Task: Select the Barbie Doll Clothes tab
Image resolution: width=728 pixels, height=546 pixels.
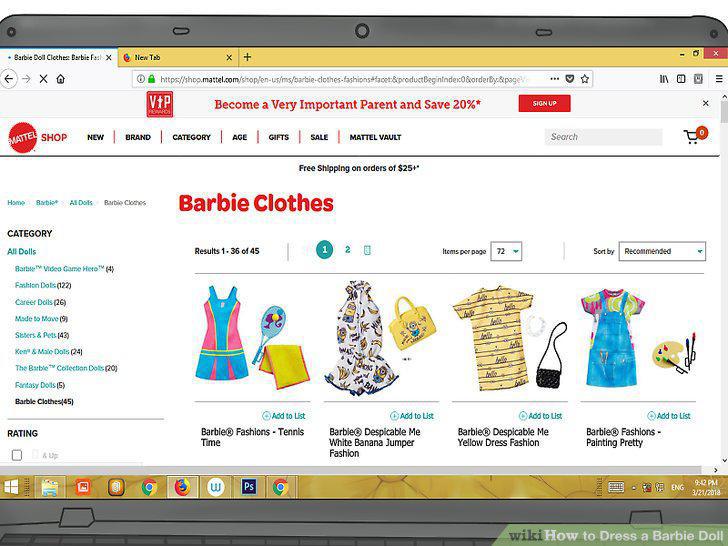Action: coord(57,58)
